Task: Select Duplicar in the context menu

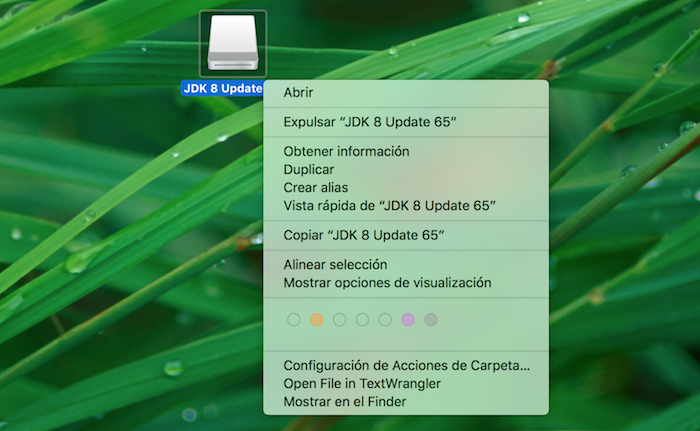Action: click(x=309, y=170)
